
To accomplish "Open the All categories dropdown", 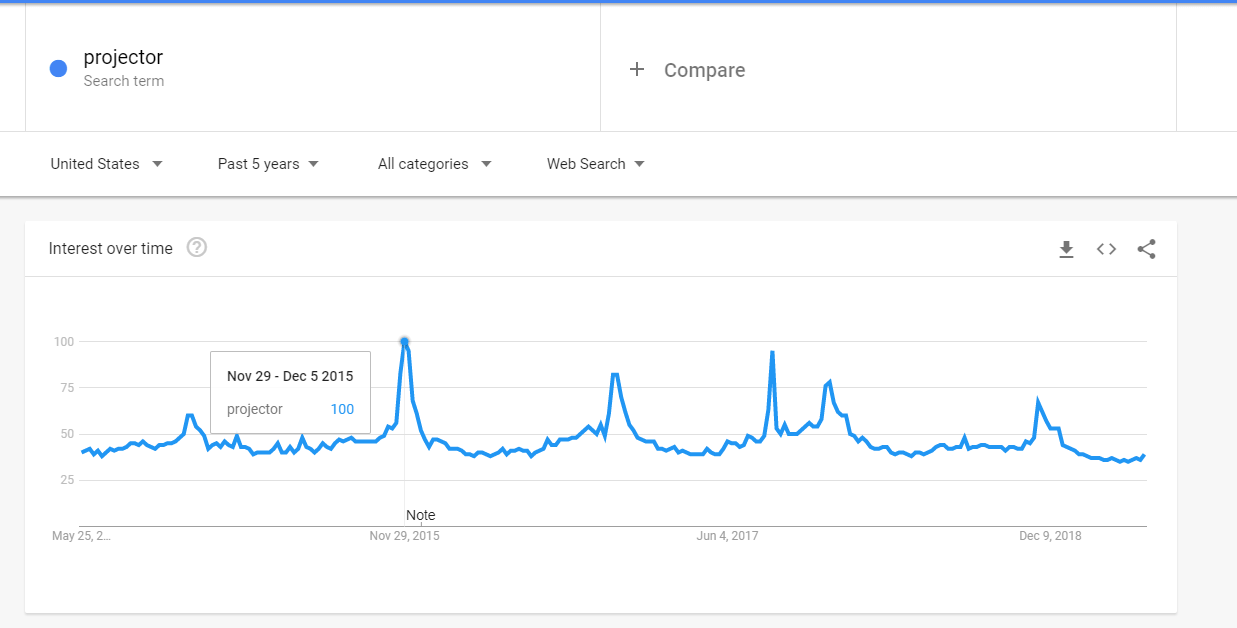I will tap(435, 164).
